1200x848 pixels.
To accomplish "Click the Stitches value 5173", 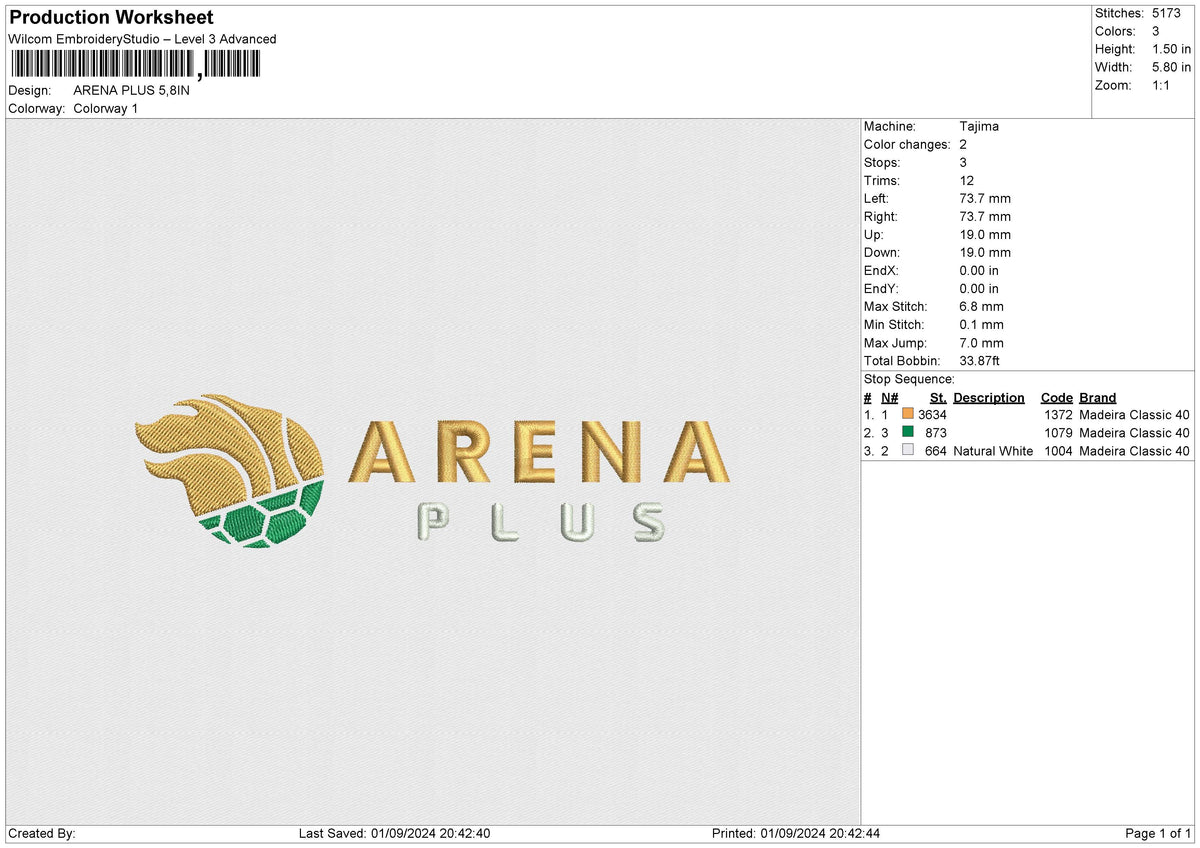I will click(x=1165, y=13).
